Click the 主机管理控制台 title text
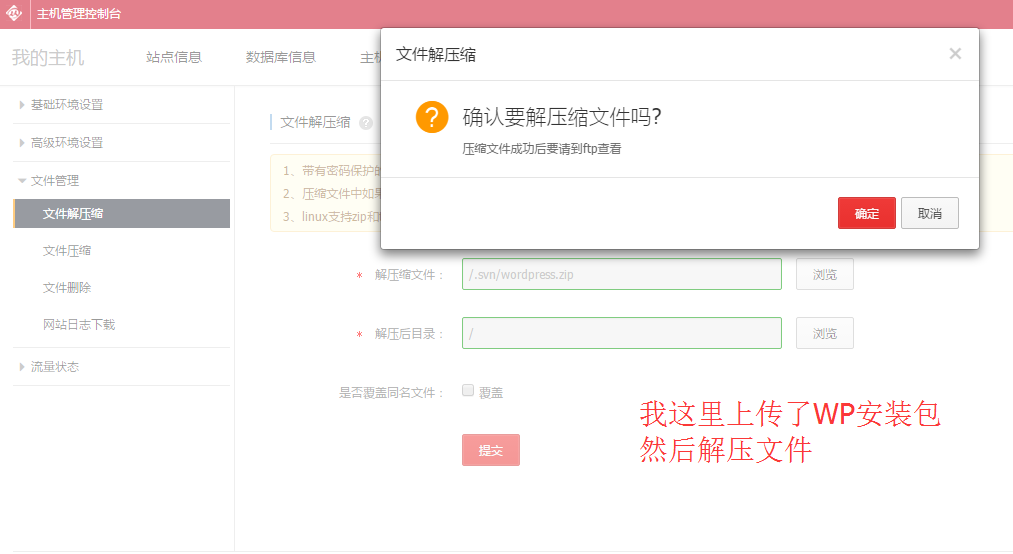 79,14
